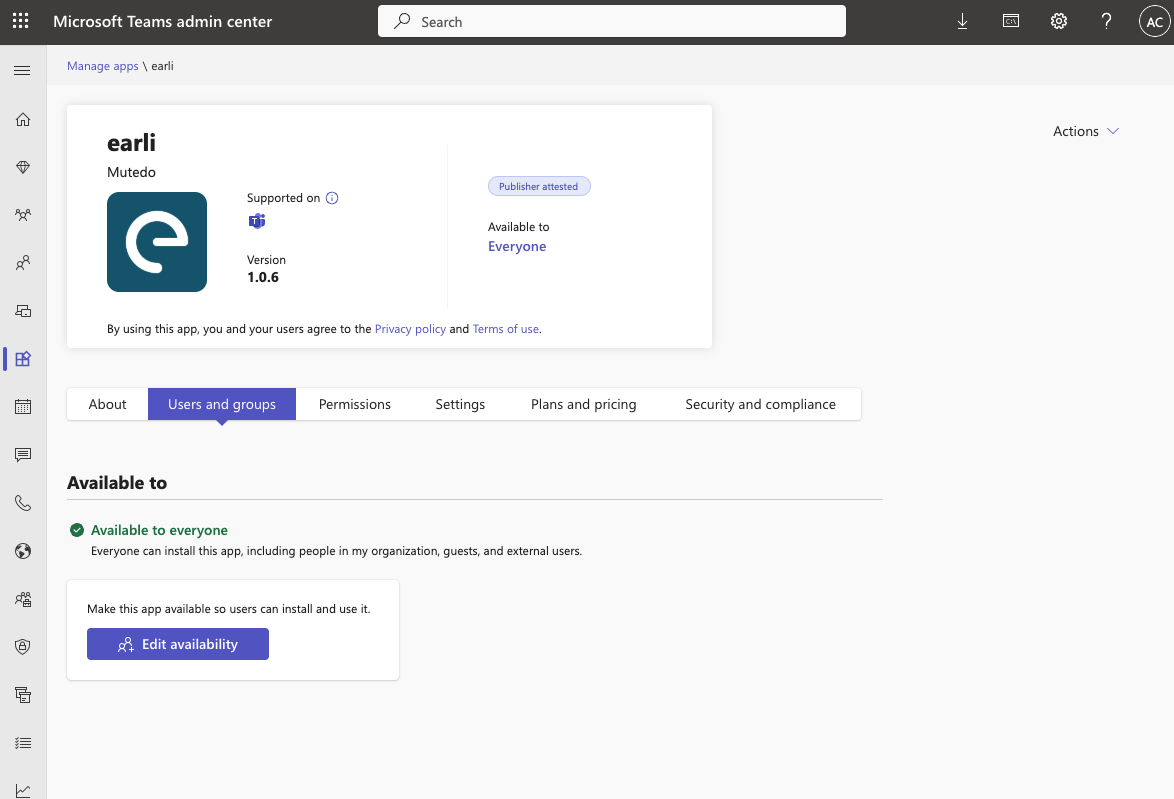Open the stacked boxes sidebar icon

pyautogui.click(x=23, y=695)
